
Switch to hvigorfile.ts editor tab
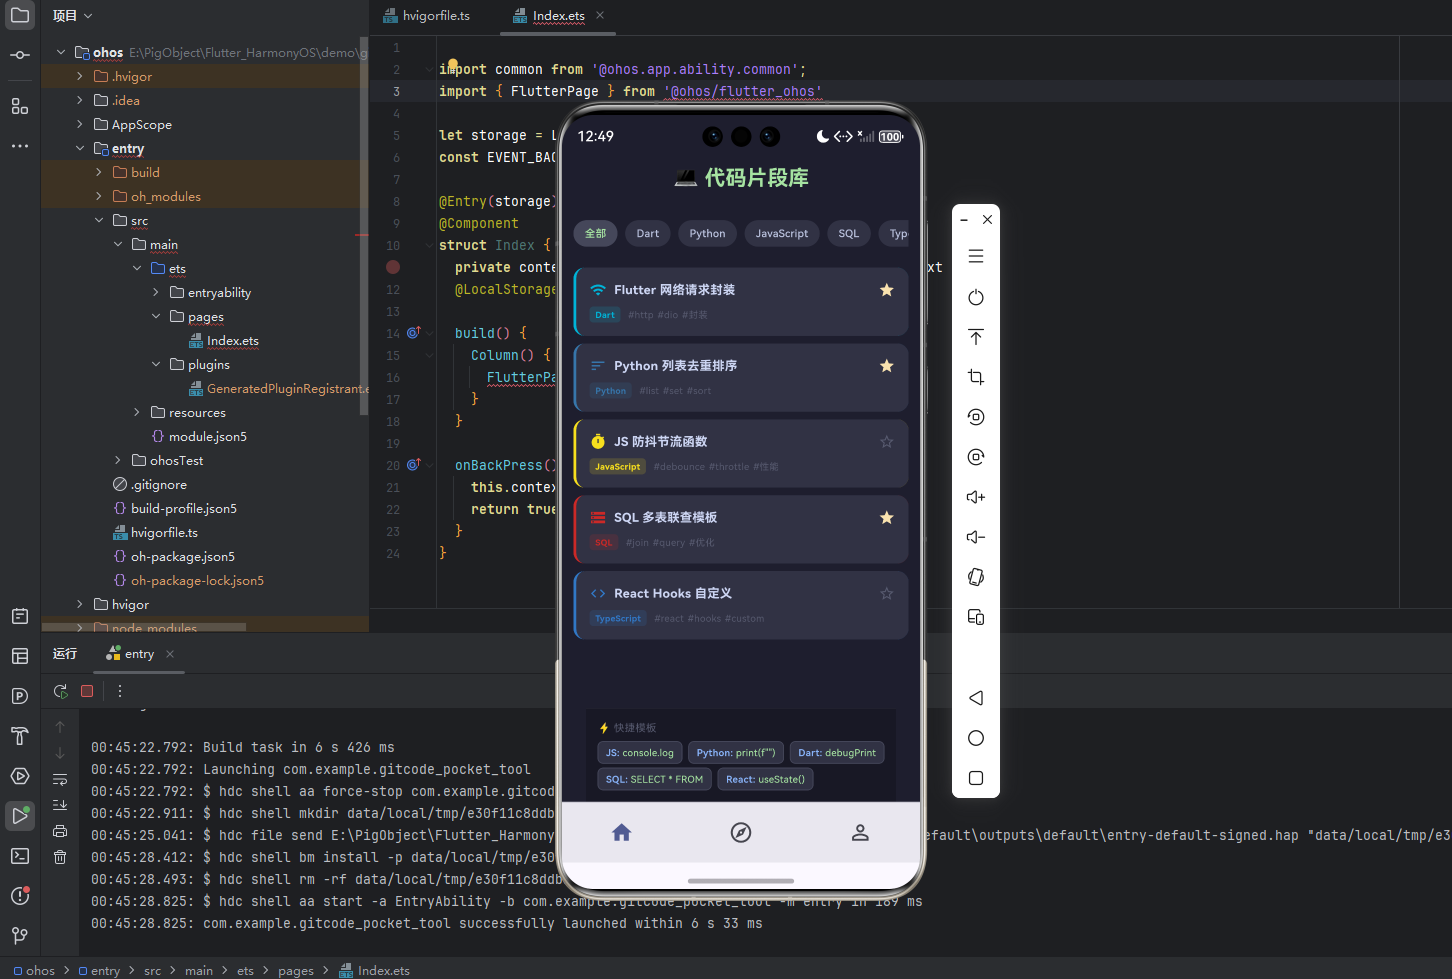[426, 15]
